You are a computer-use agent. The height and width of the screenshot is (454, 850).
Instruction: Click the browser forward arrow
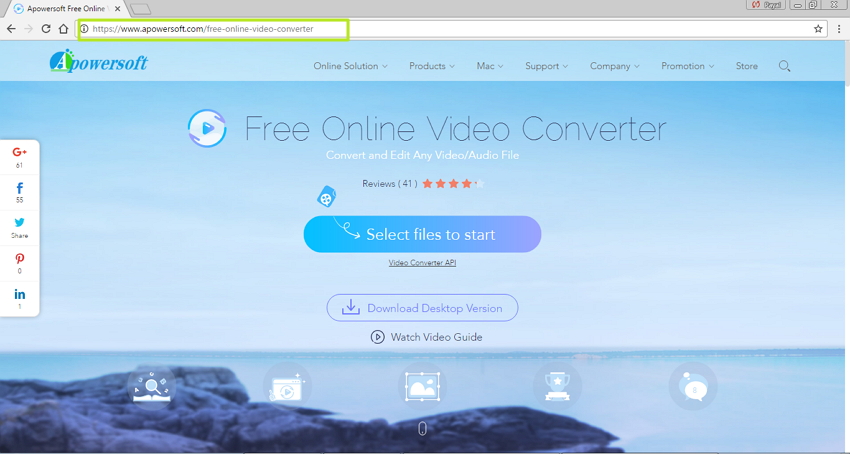28,29
